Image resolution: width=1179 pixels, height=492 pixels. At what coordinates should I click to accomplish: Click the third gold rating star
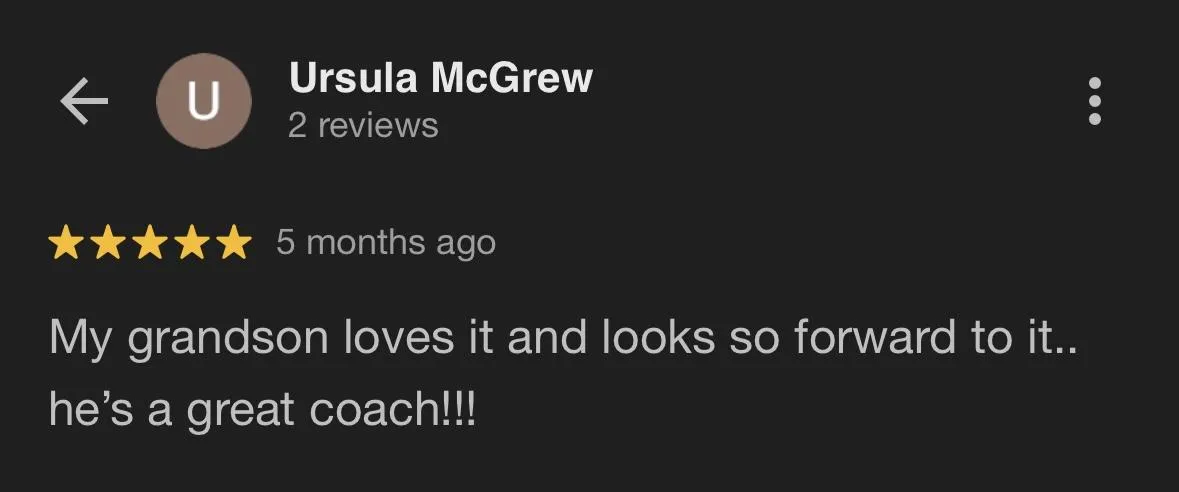(150, 244)
